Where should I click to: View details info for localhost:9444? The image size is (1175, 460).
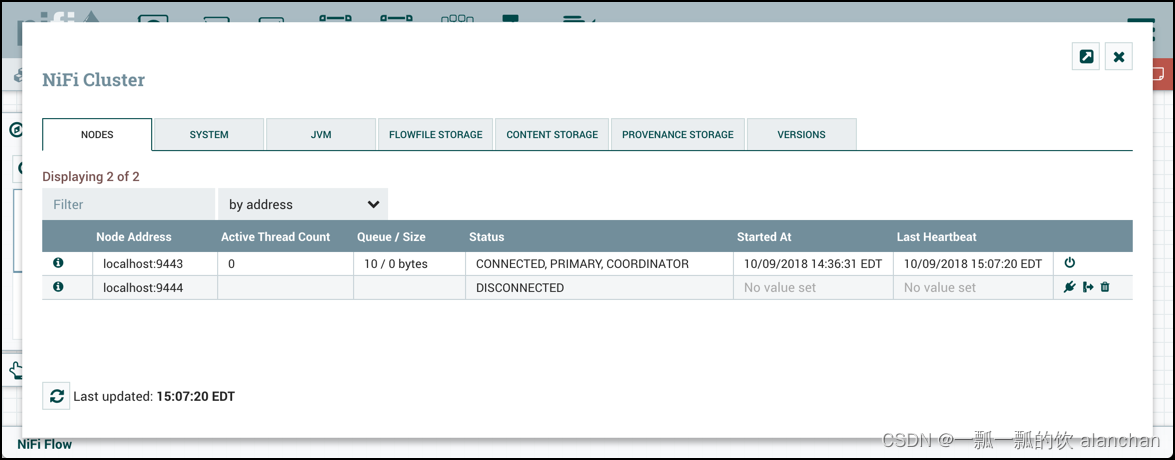pyautogui.click(x=58, y=287)
